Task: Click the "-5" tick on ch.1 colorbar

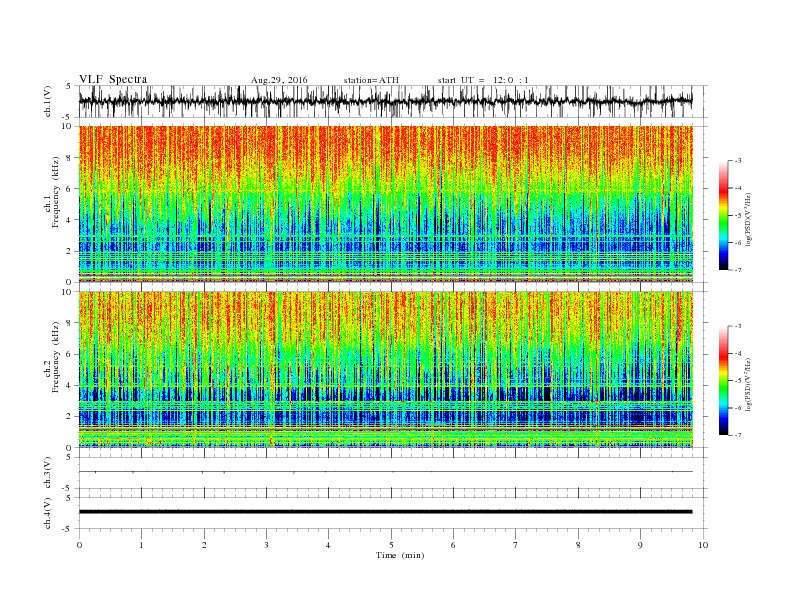Action: pyautogui.click(x=737, y=216)
